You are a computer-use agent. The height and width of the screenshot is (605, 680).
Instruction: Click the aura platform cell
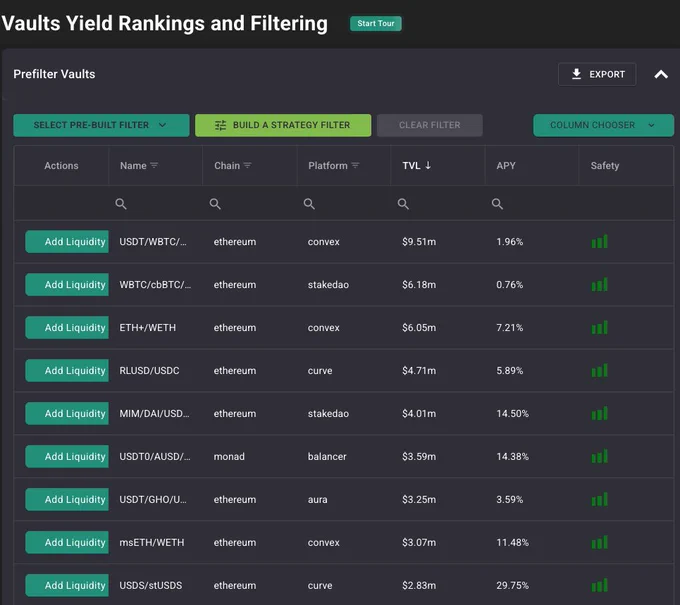point(317,499)
